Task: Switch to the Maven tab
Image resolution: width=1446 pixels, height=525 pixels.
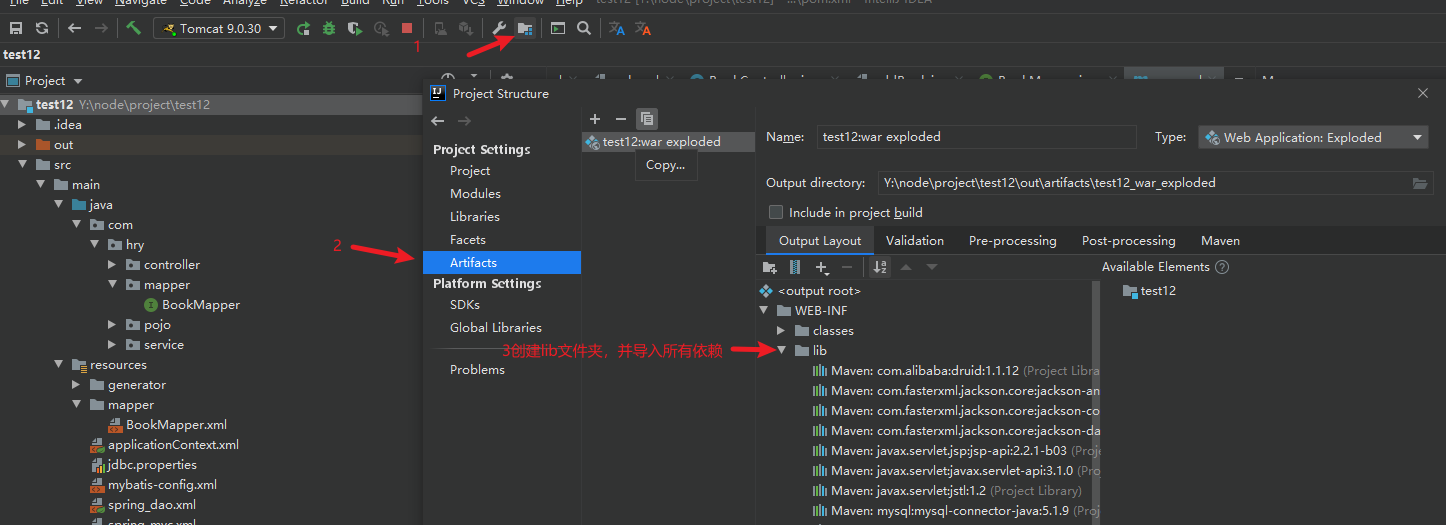Action: point(1220,241)
